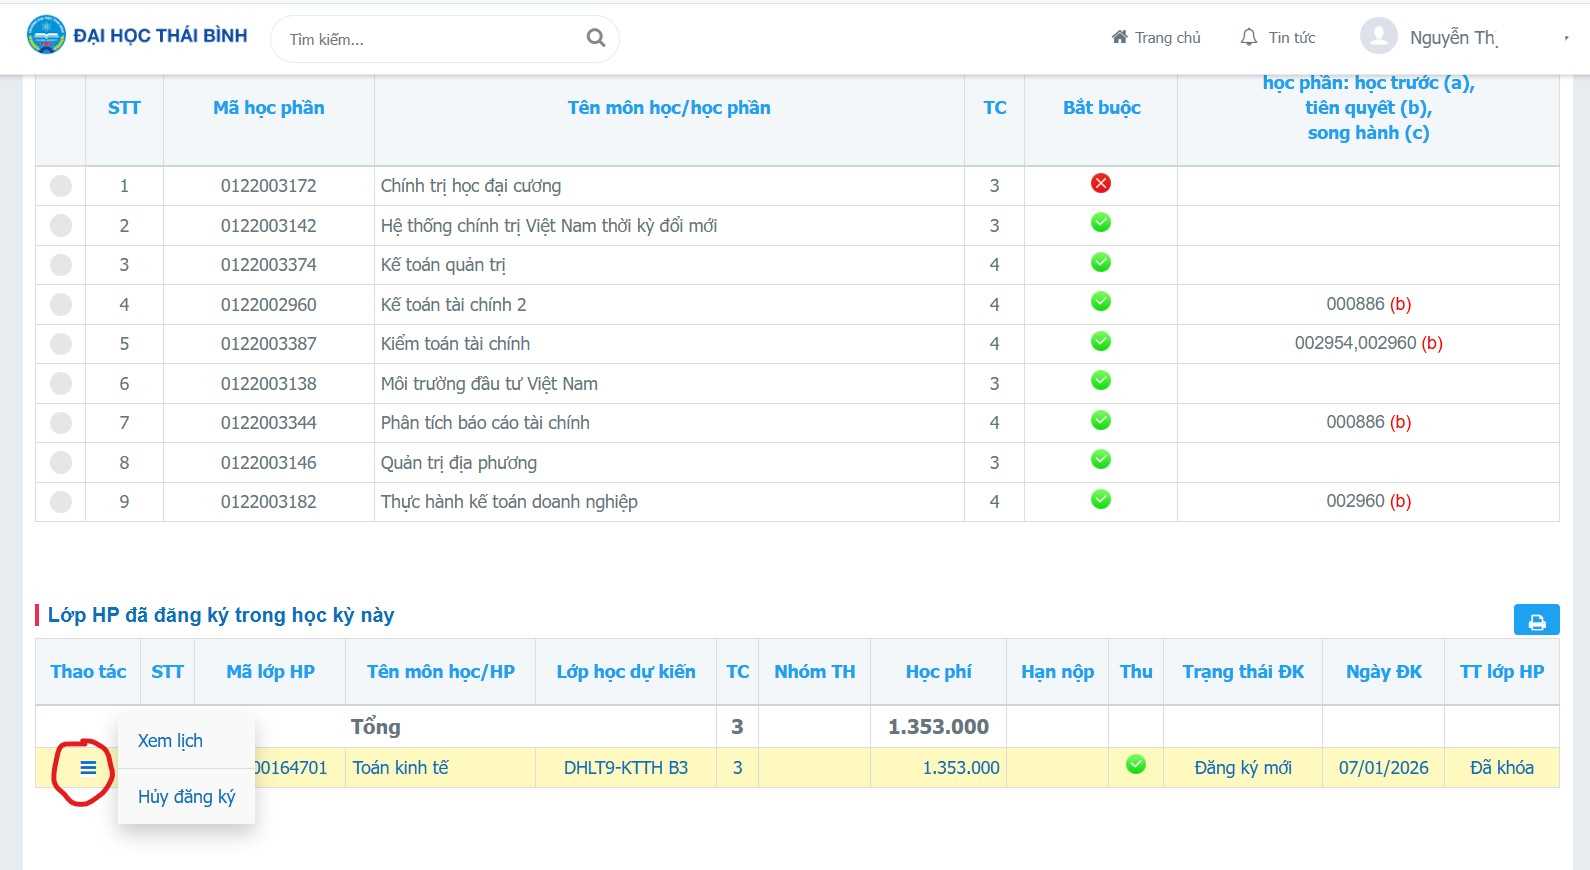The height and width of the screenshot is (870, 1590).
Task: Click red X status for Chính trị học đại cương
Action: point(1100,184)
